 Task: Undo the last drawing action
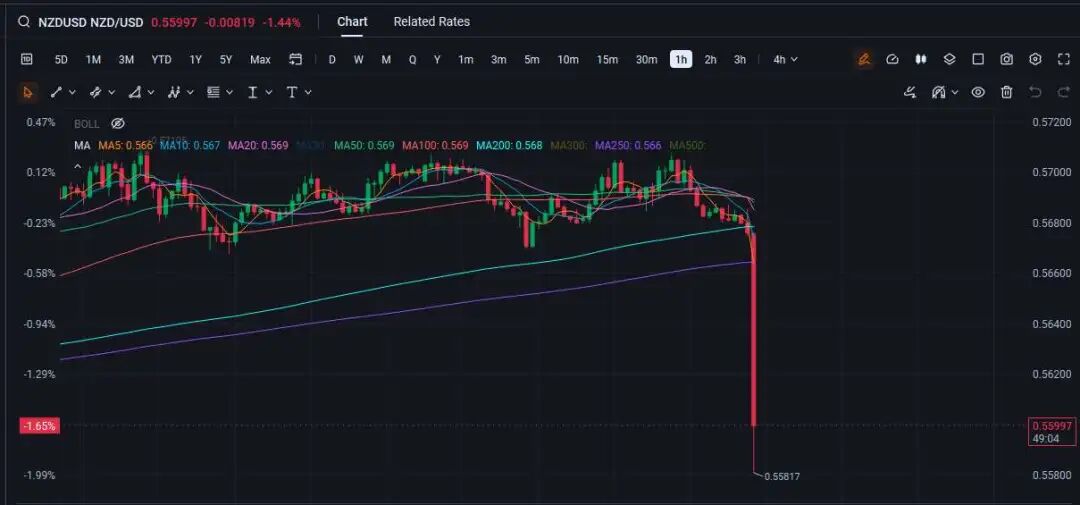point(1035,92)
